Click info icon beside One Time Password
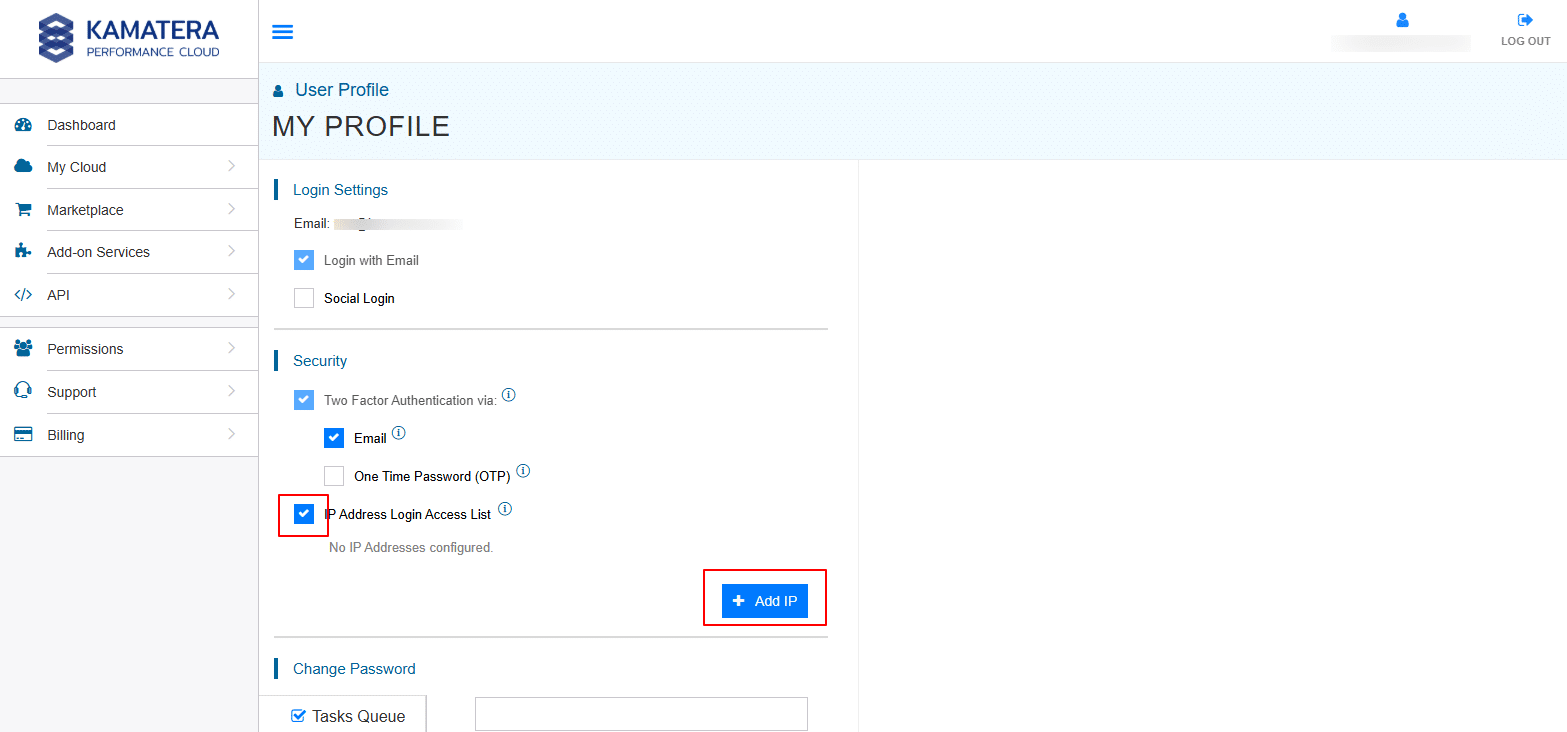The width and height of the screenshot is (1567, 732). pyautogui.click(x=523, y=471)
